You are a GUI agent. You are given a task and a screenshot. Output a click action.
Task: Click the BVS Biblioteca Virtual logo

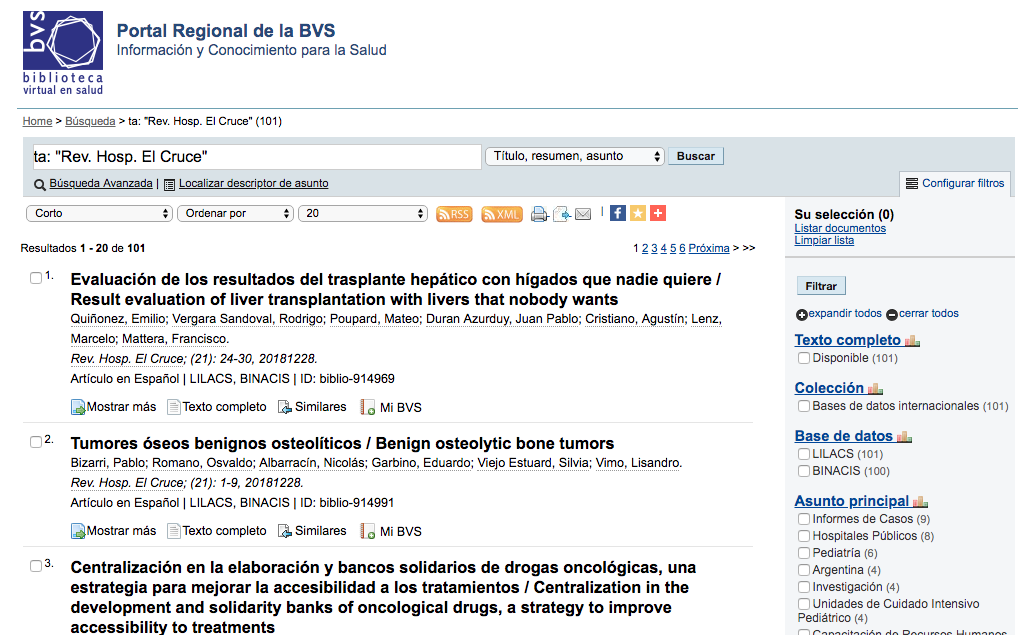(63, 53)
